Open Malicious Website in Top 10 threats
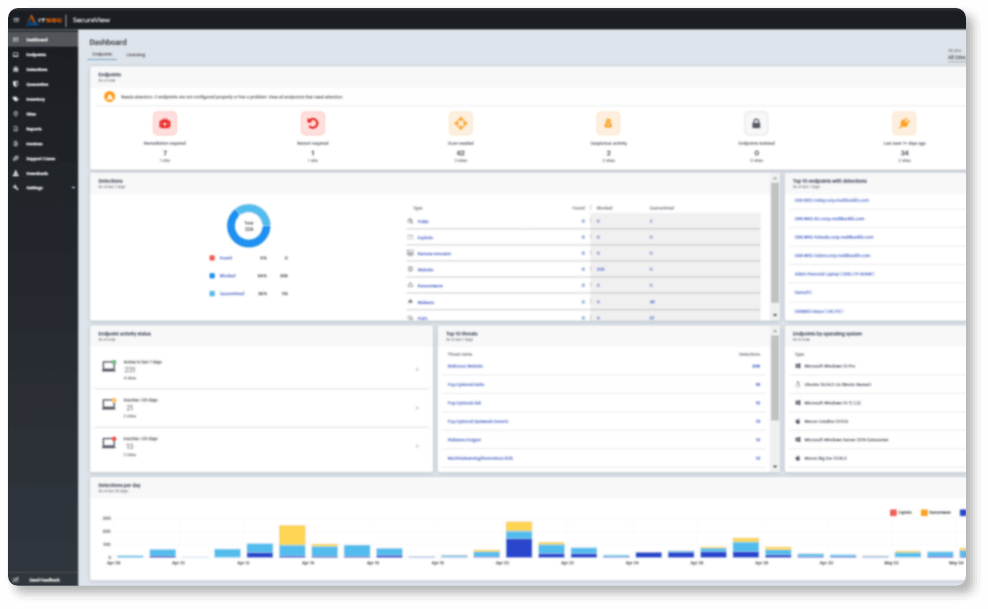Image resolution: width=988 pixels, height=609 pixels. point(465,366)
